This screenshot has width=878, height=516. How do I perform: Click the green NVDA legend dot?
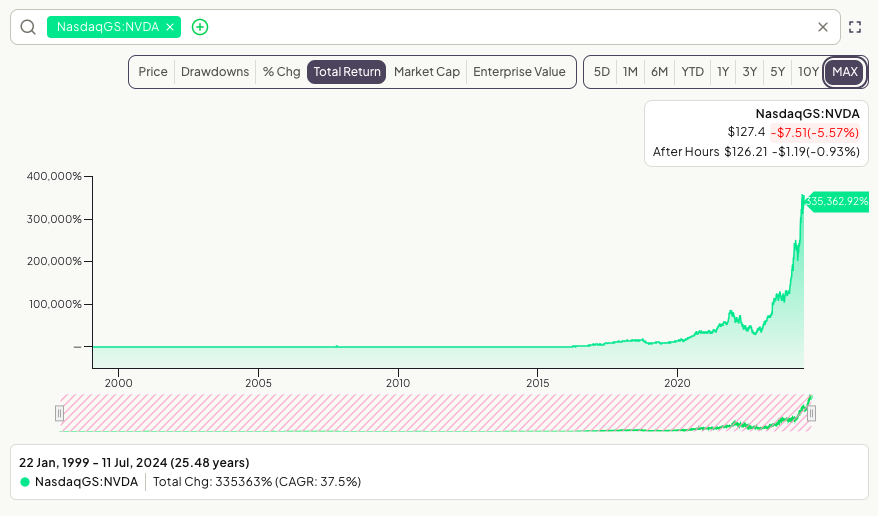coord(25,482)
